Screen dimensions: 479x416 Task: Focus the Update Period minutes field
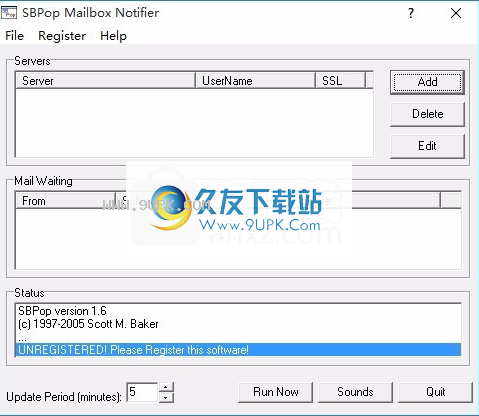pos(142,392)
